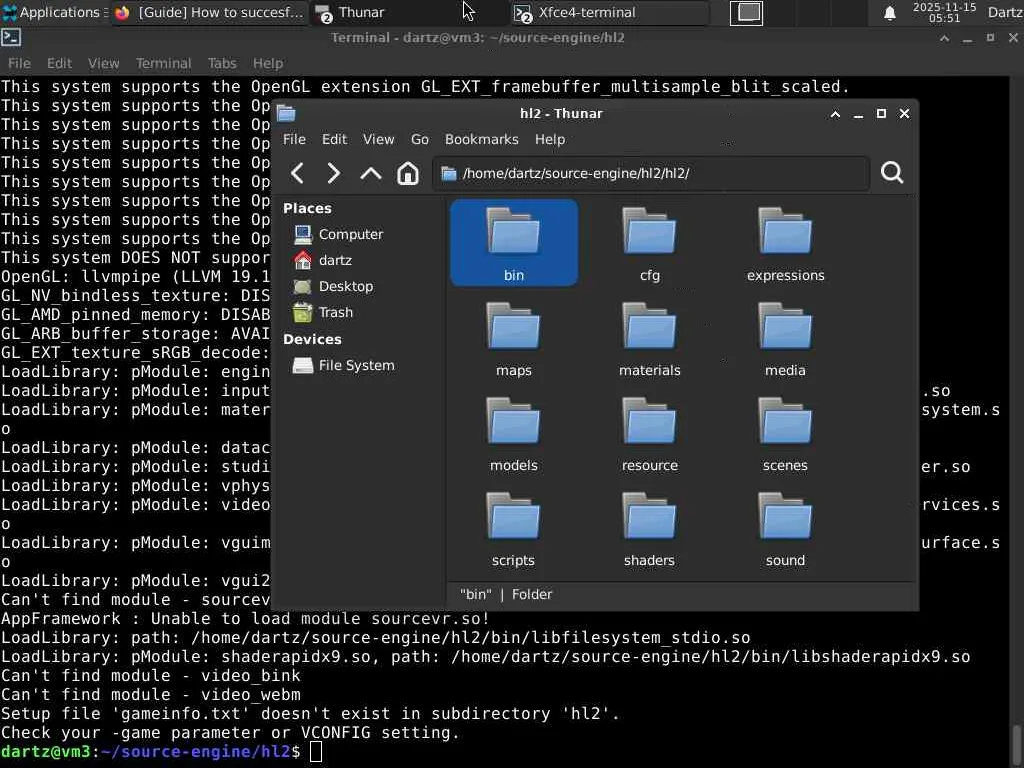This screenshot has height=768, width=1024.
Task: Open Thunar Help menu
Action: click(x=550, y=139)
